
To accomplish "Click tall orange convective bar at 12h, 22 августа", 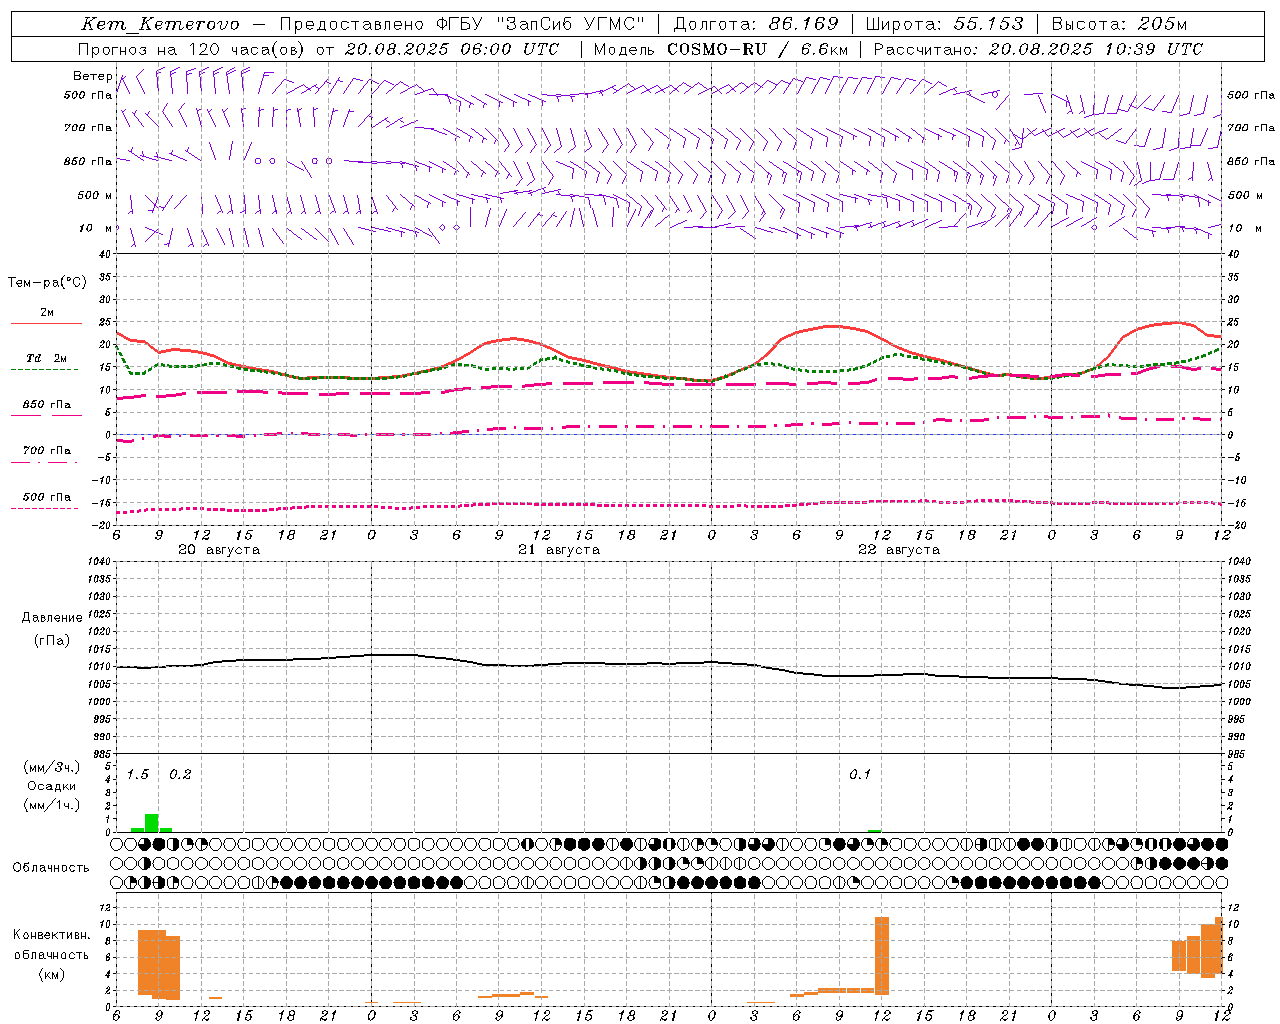I will 882,956.
